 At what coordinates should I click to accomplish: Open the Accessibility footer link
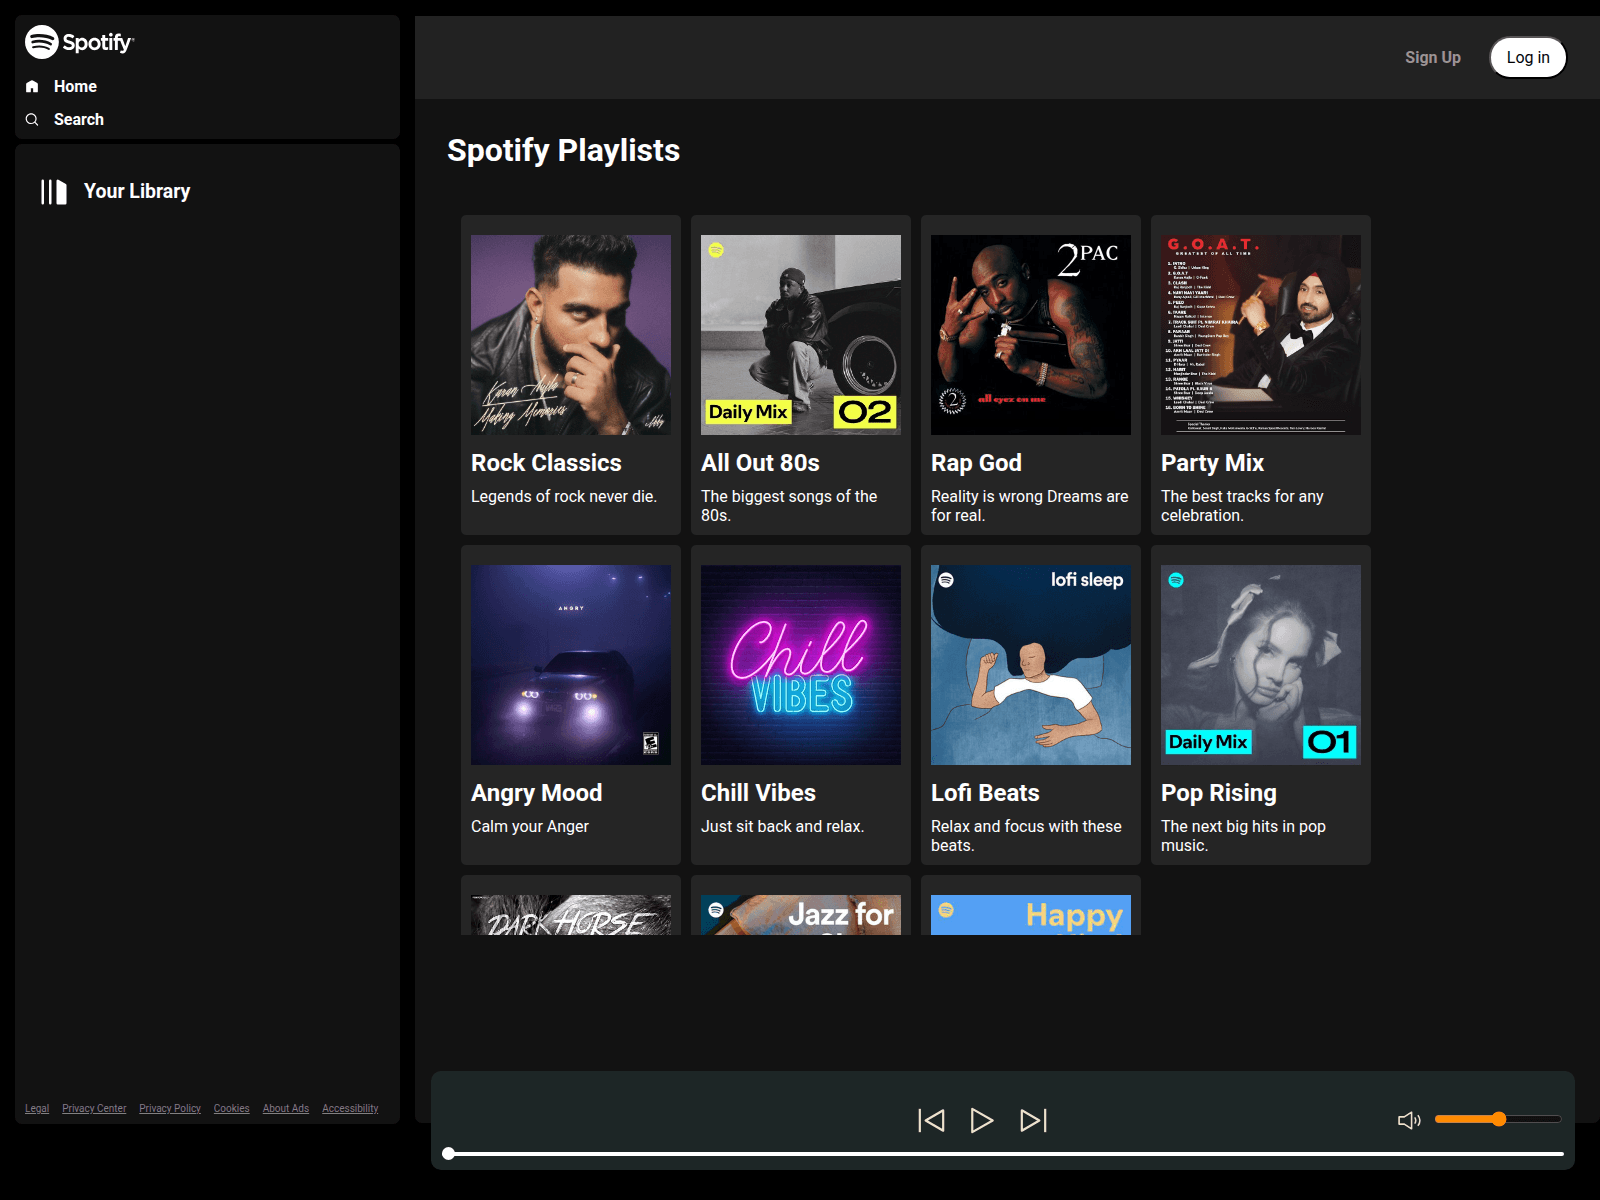[x=350, y=1108]
